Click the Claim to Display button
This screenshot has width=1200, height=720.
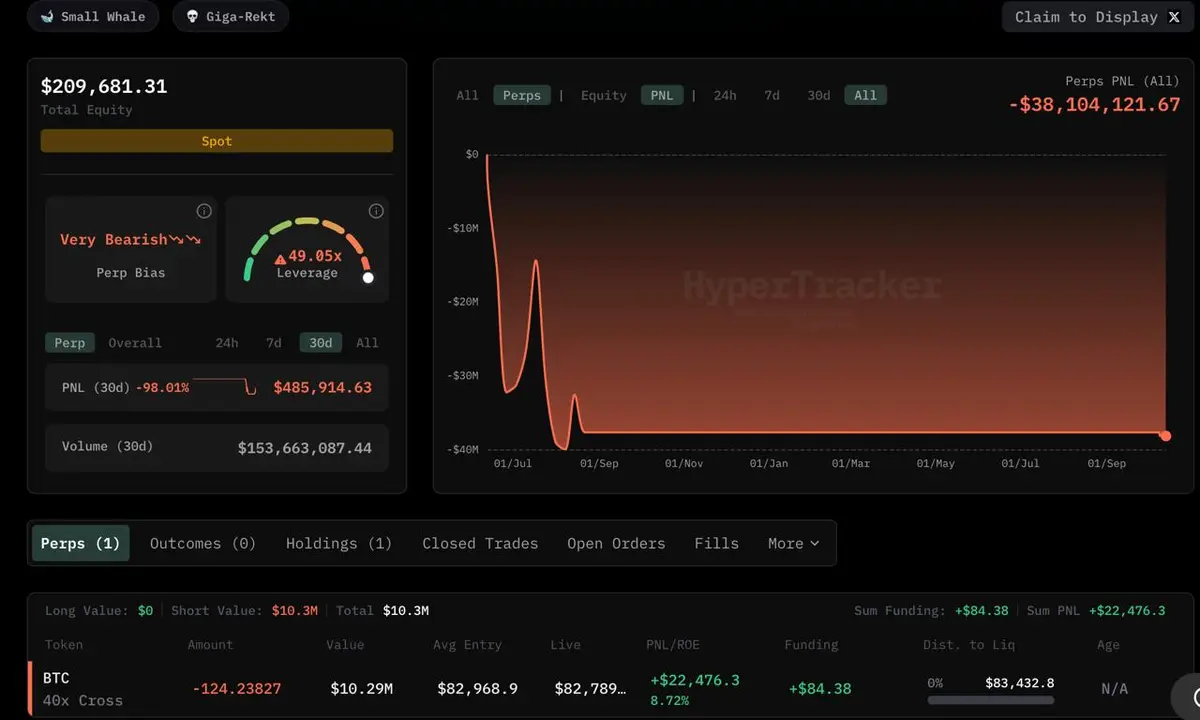coord(1098,17)
